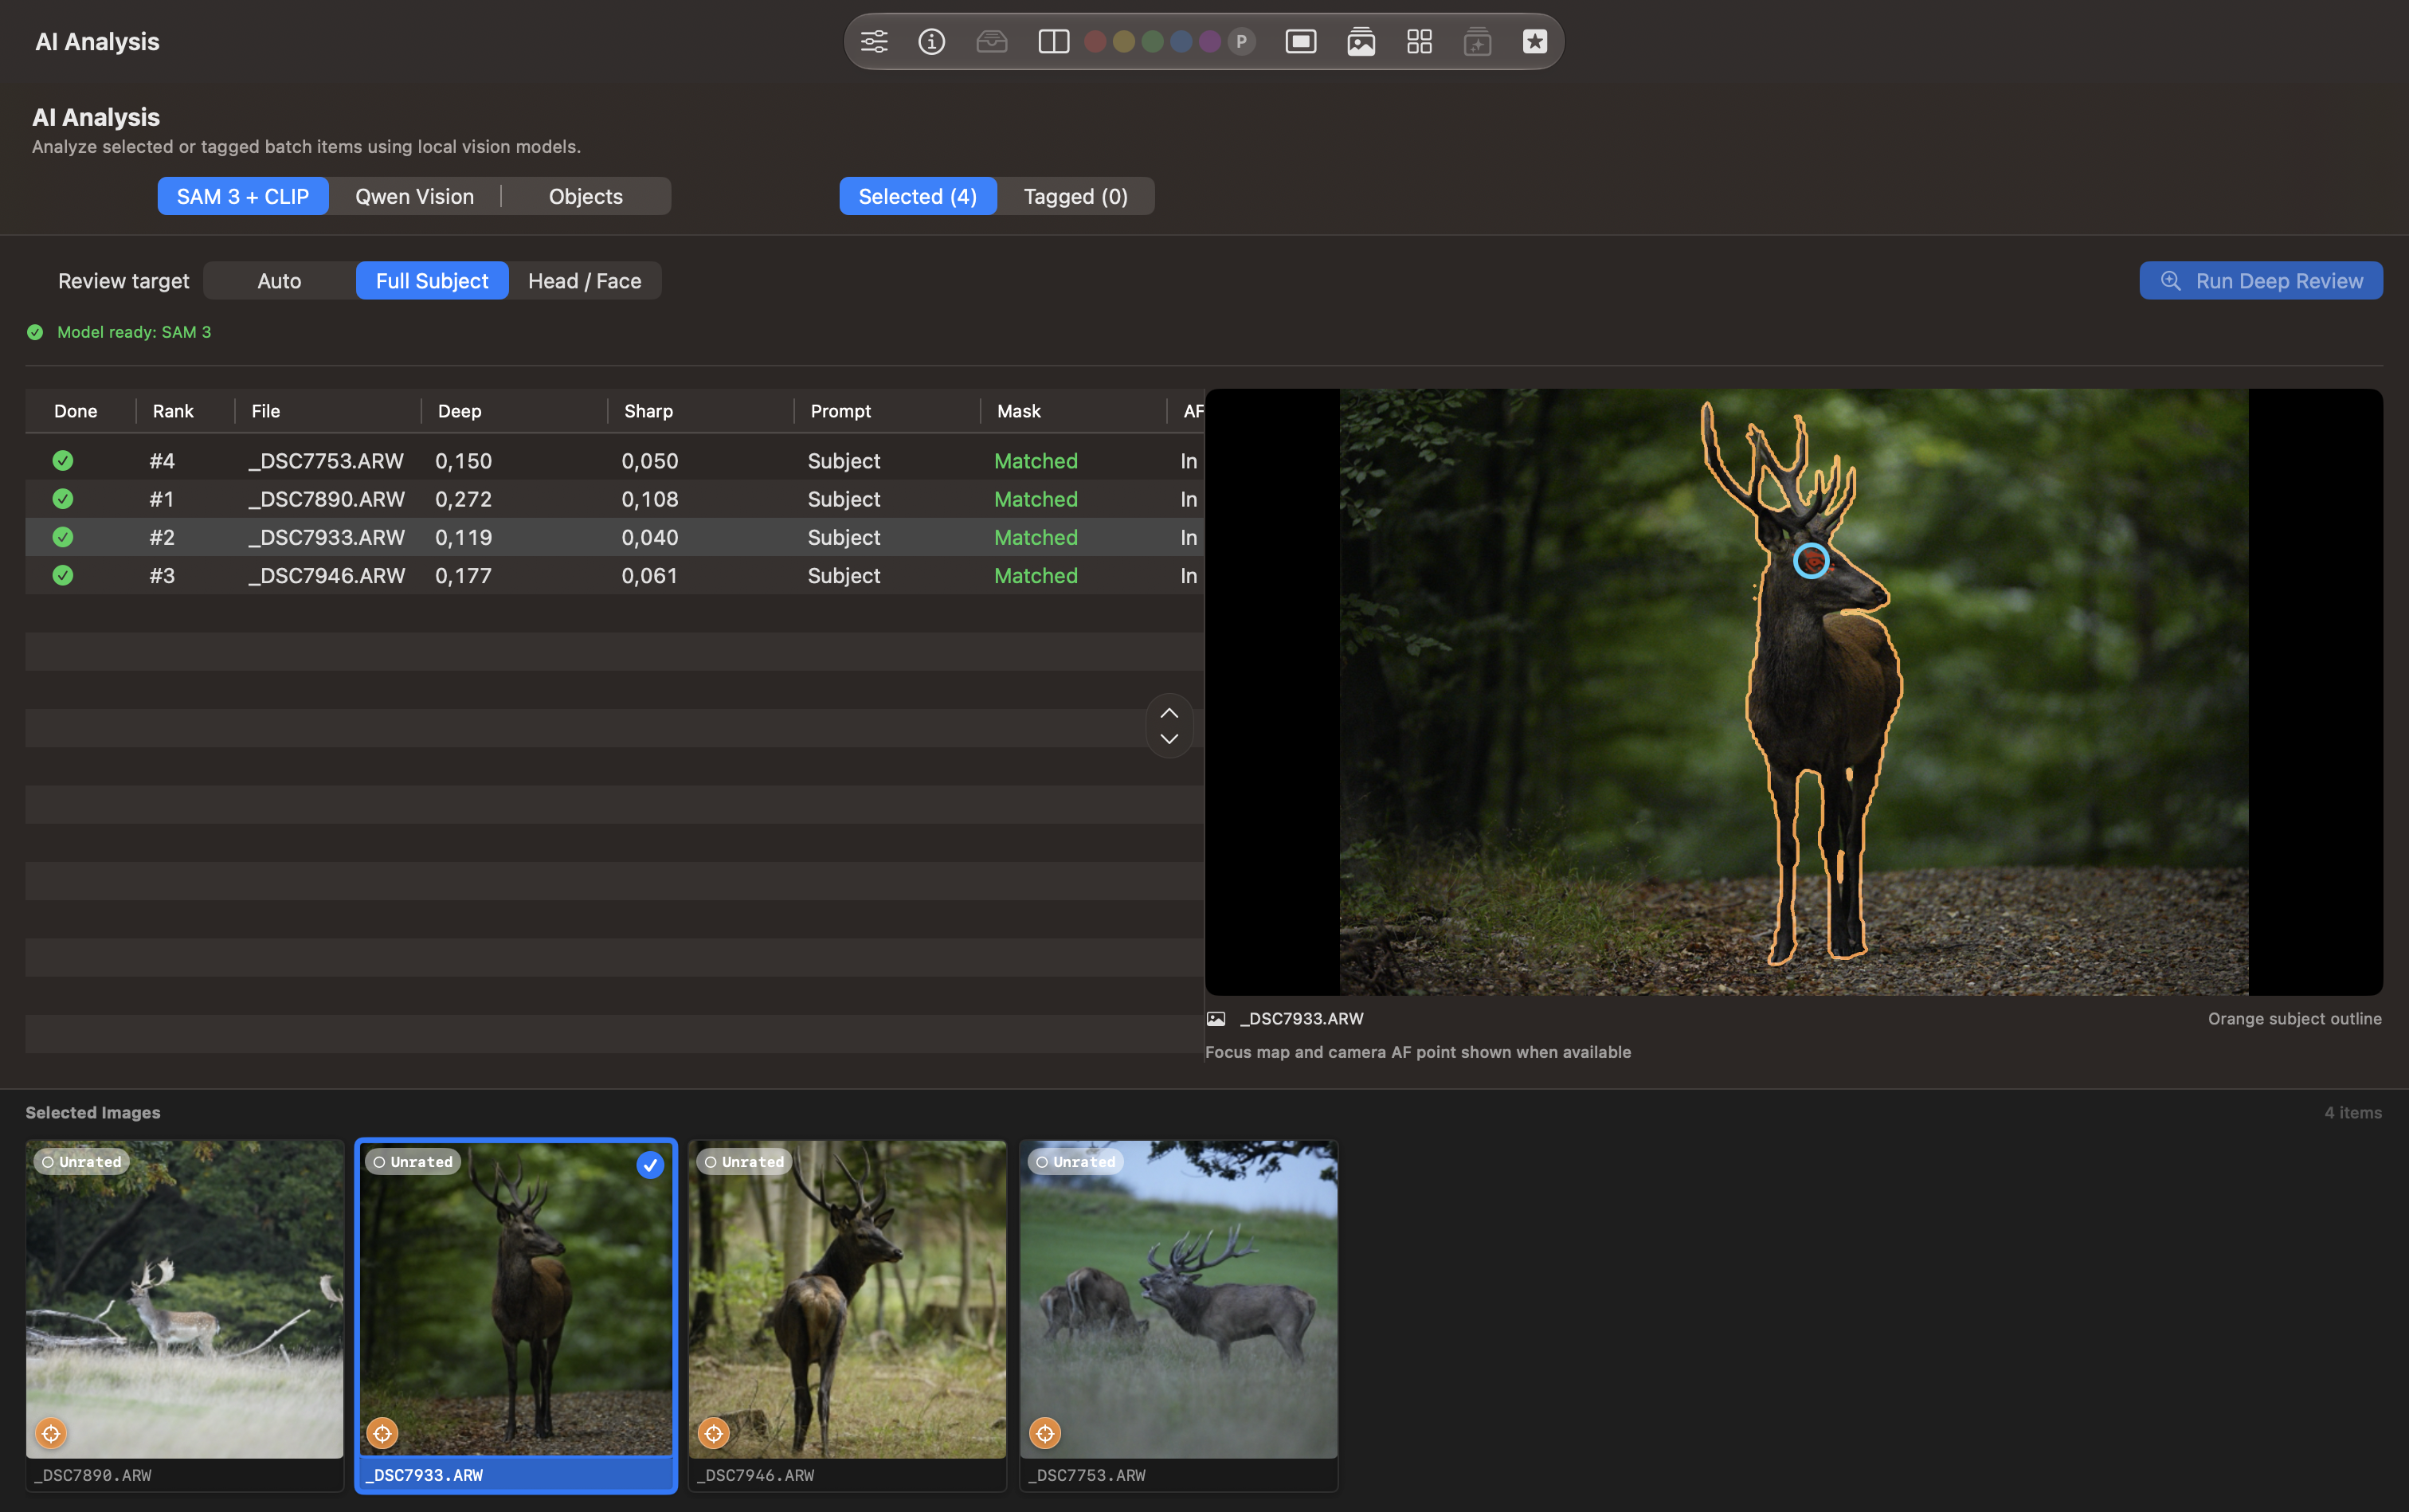
Task: Click the sparkle stack icon in toolbar
Action: coord(1477,41)
